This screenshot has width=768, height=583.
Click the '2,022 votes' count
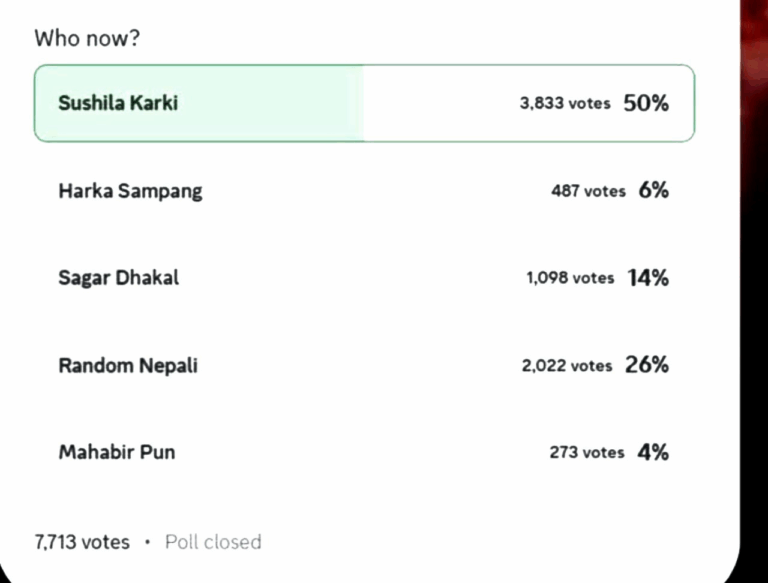pos(566,366)
